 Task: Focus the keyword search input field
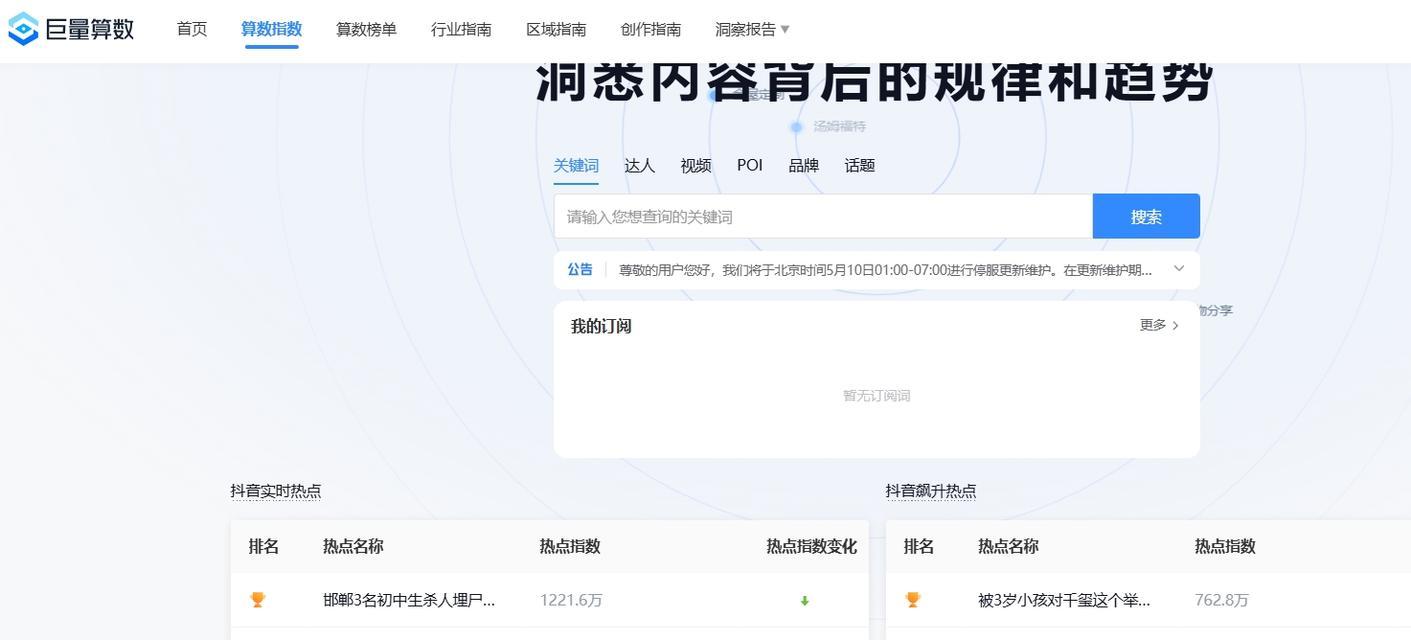point(823,216)
